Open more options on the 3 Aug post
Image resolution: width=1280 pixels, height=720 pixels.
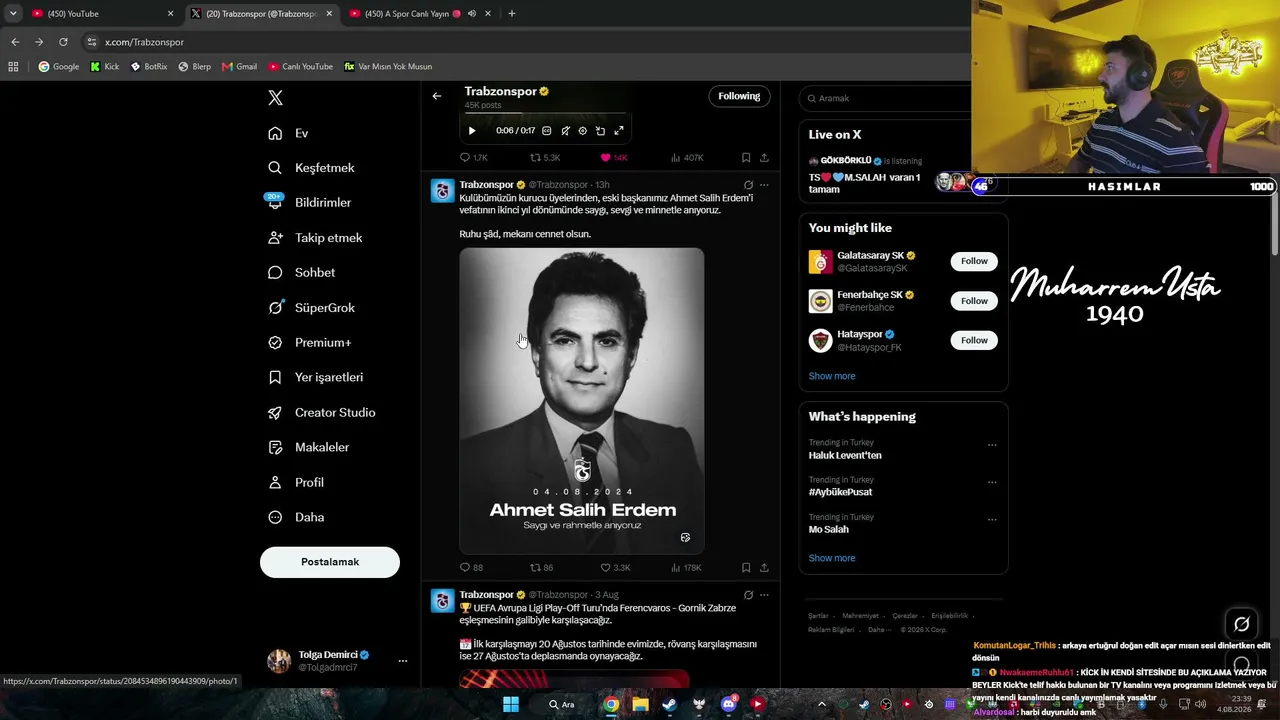point(764,595)
